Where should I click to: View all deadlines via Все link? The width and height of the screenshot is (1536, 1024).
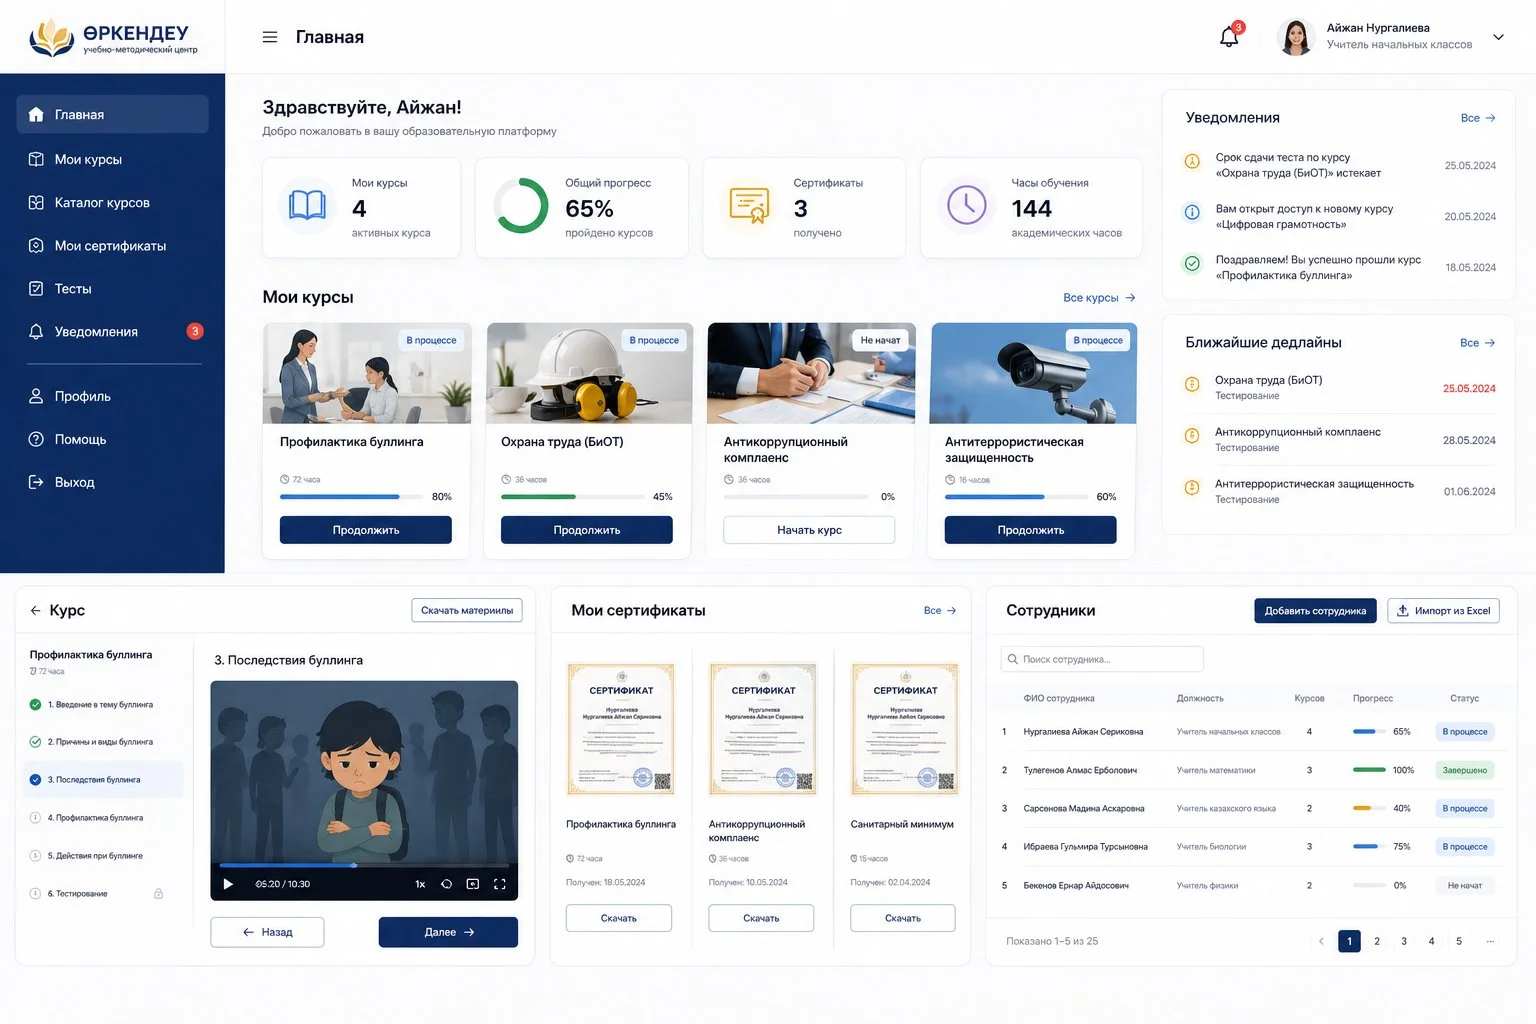tap(1477, 343)
